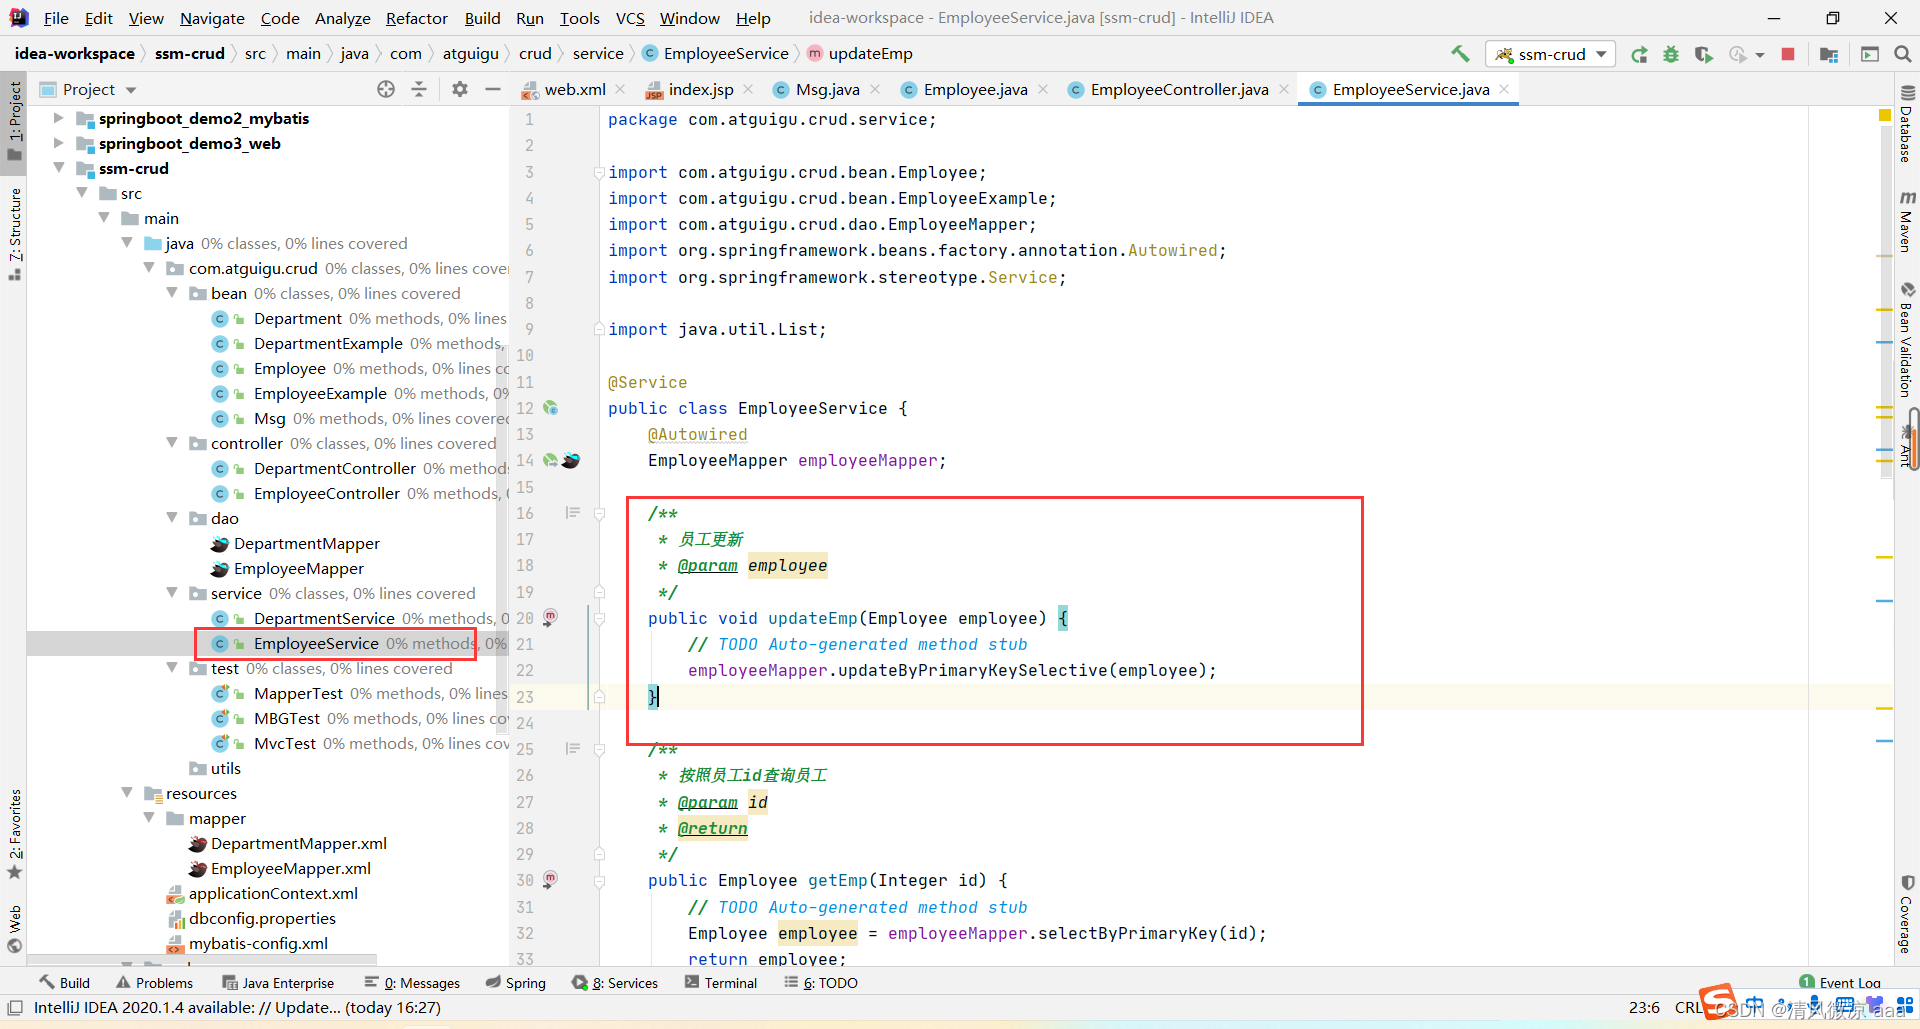
Task: Open the ssm-crud run configuration dropdown
Action: [1551, 54]
